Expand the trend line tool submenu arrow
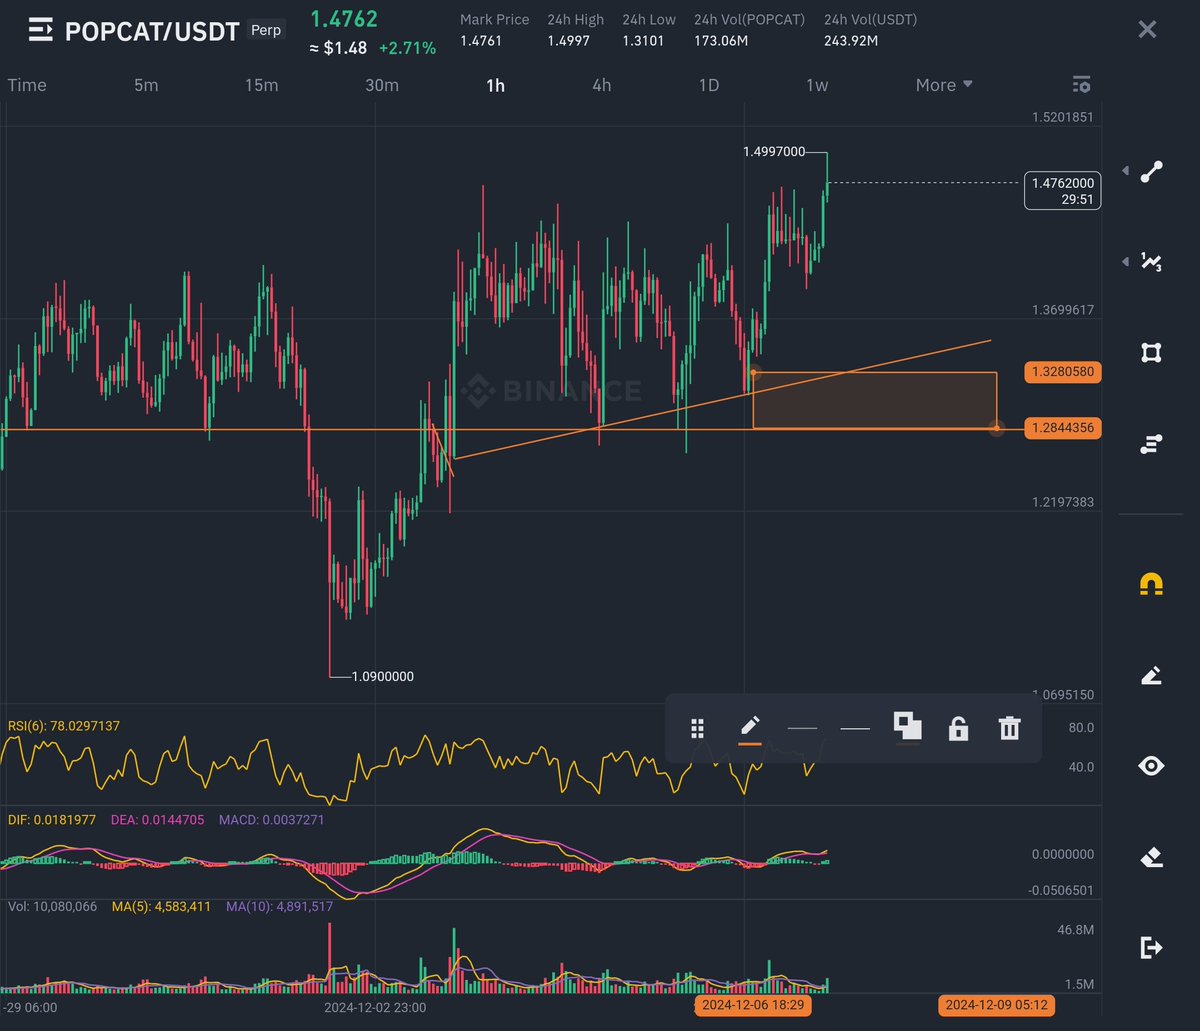The image size is (1200, 1031). coord(1125,171)
